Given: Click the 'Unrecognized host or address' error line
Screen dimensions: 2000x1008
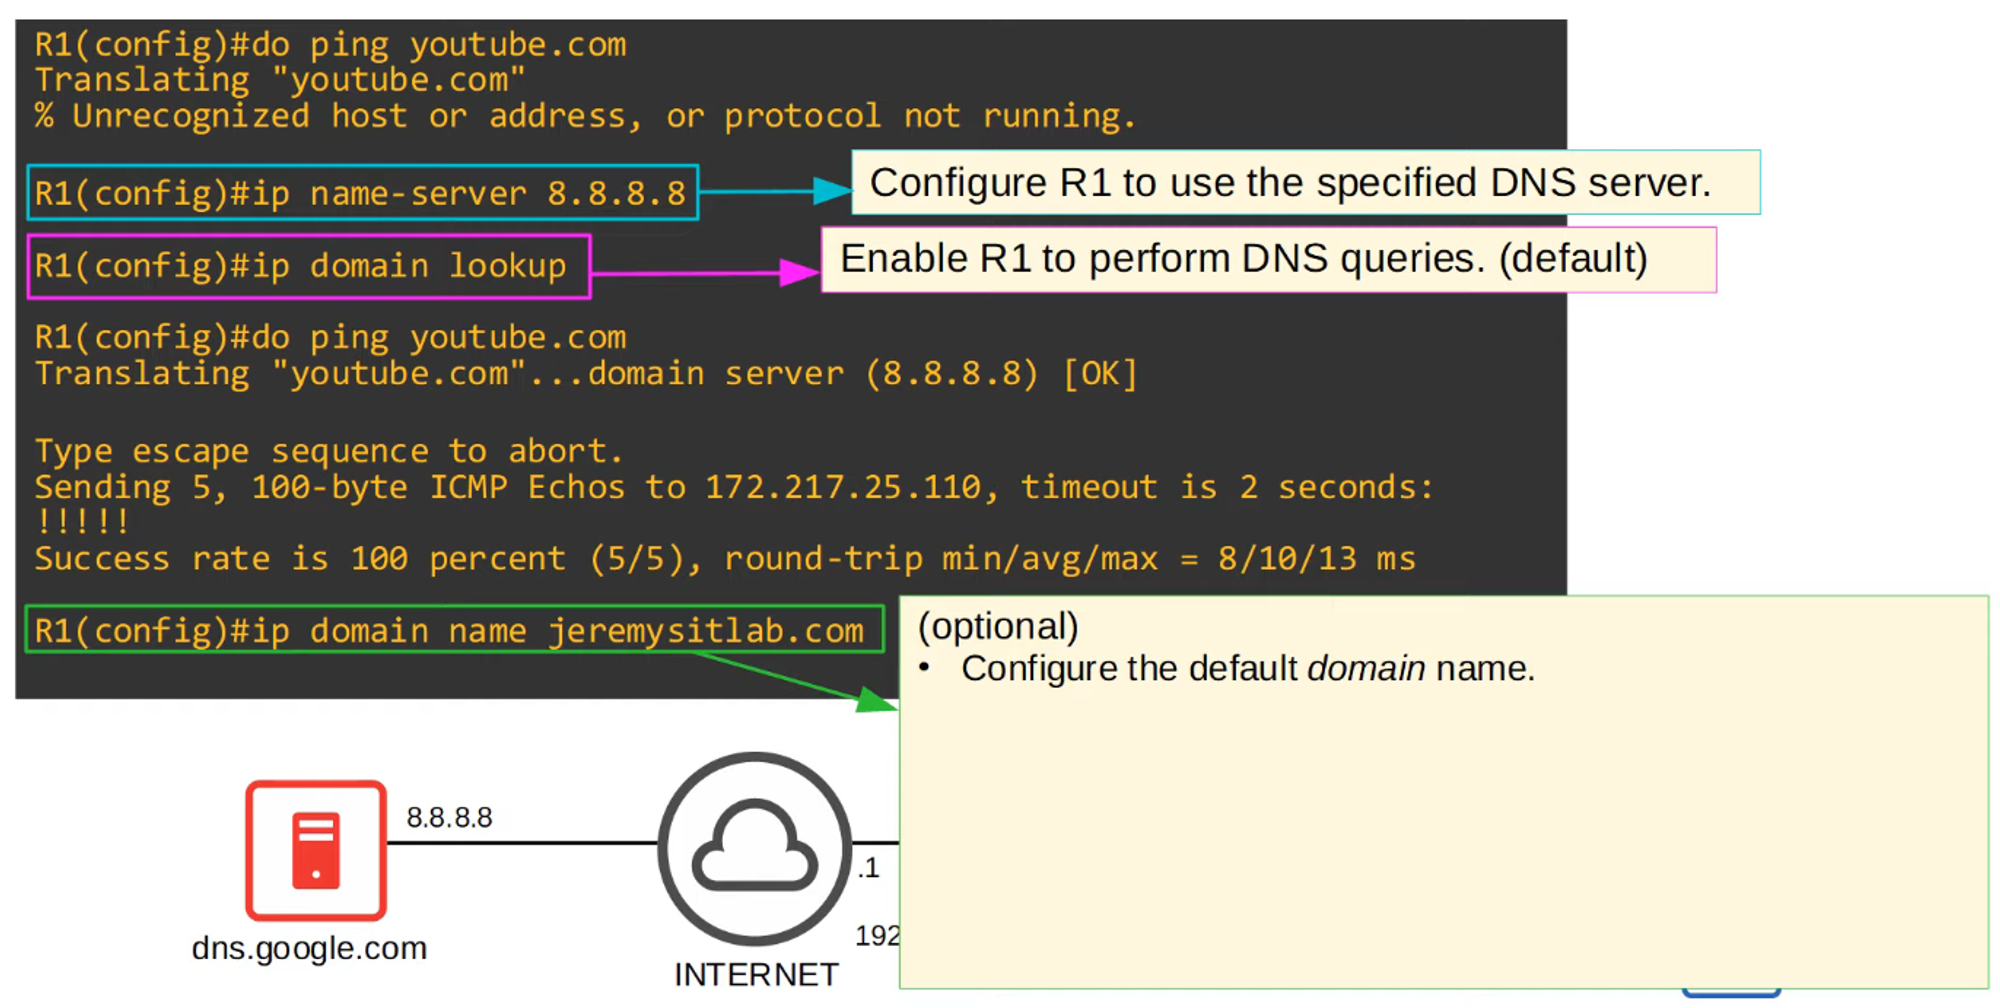Looking at the screenshot, I should coord(585,117).
